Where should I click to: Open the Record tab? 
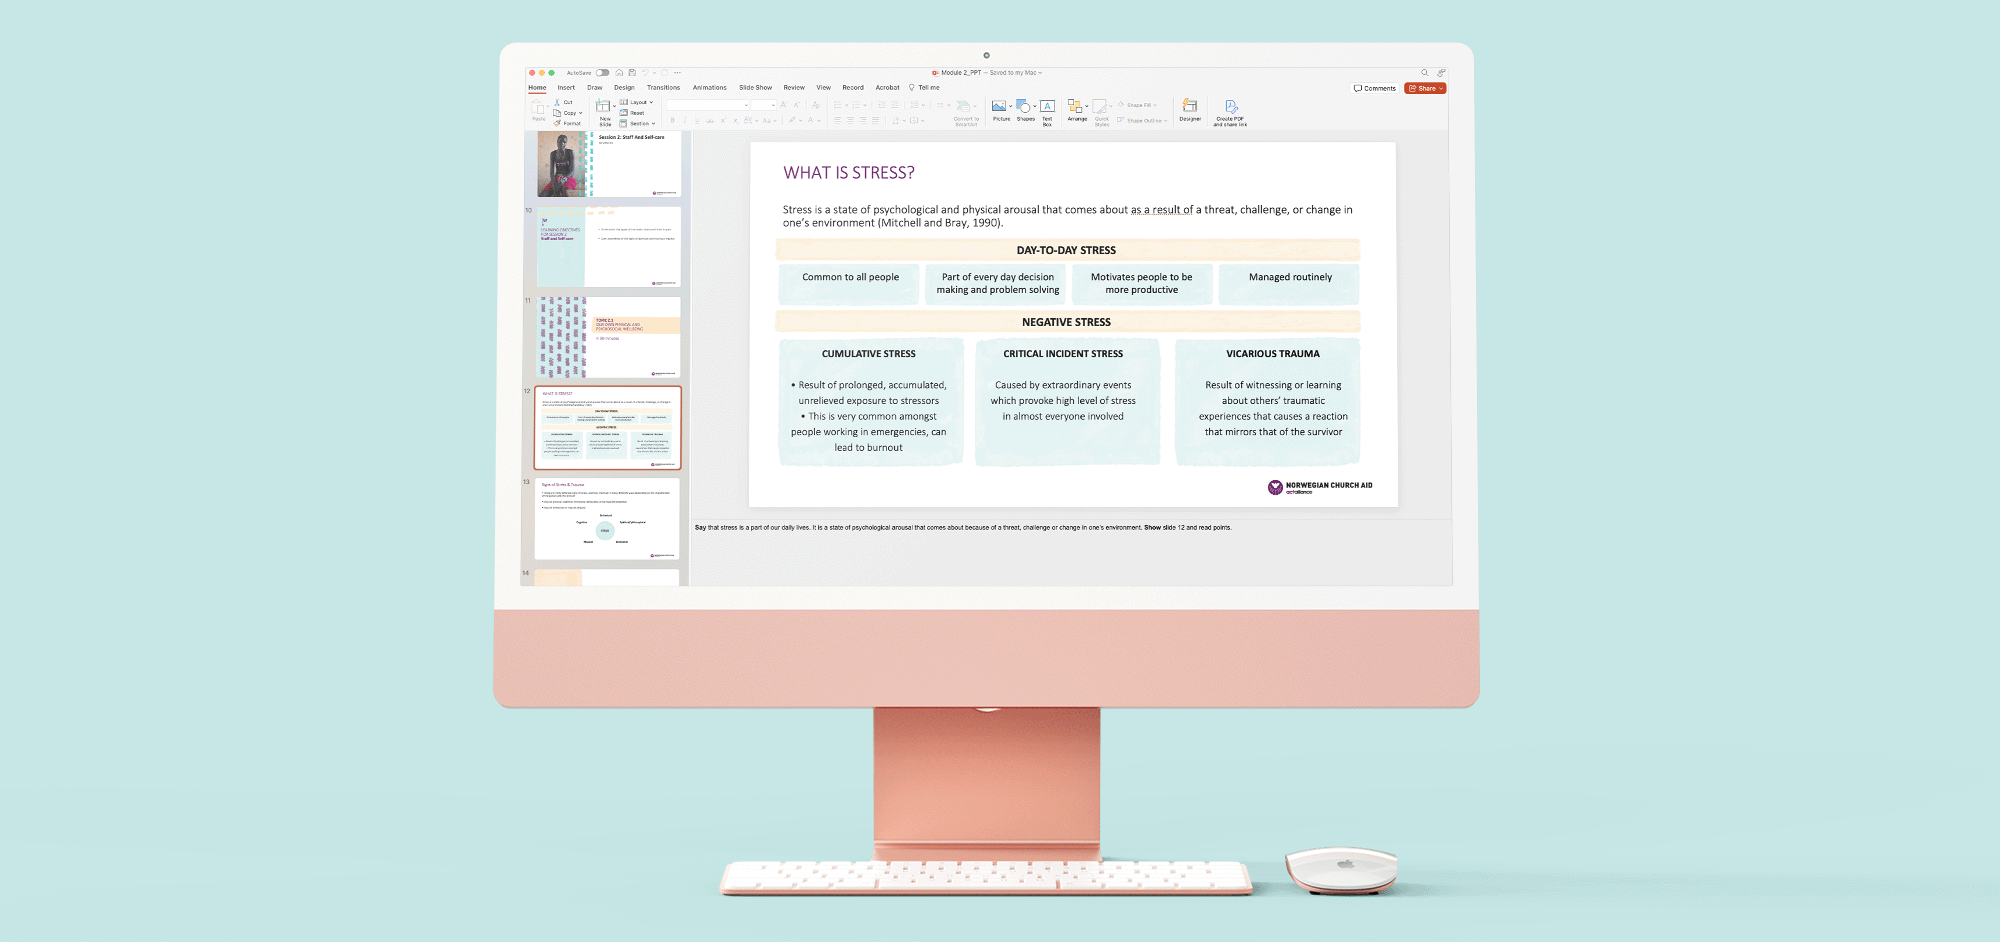(853, 88)
